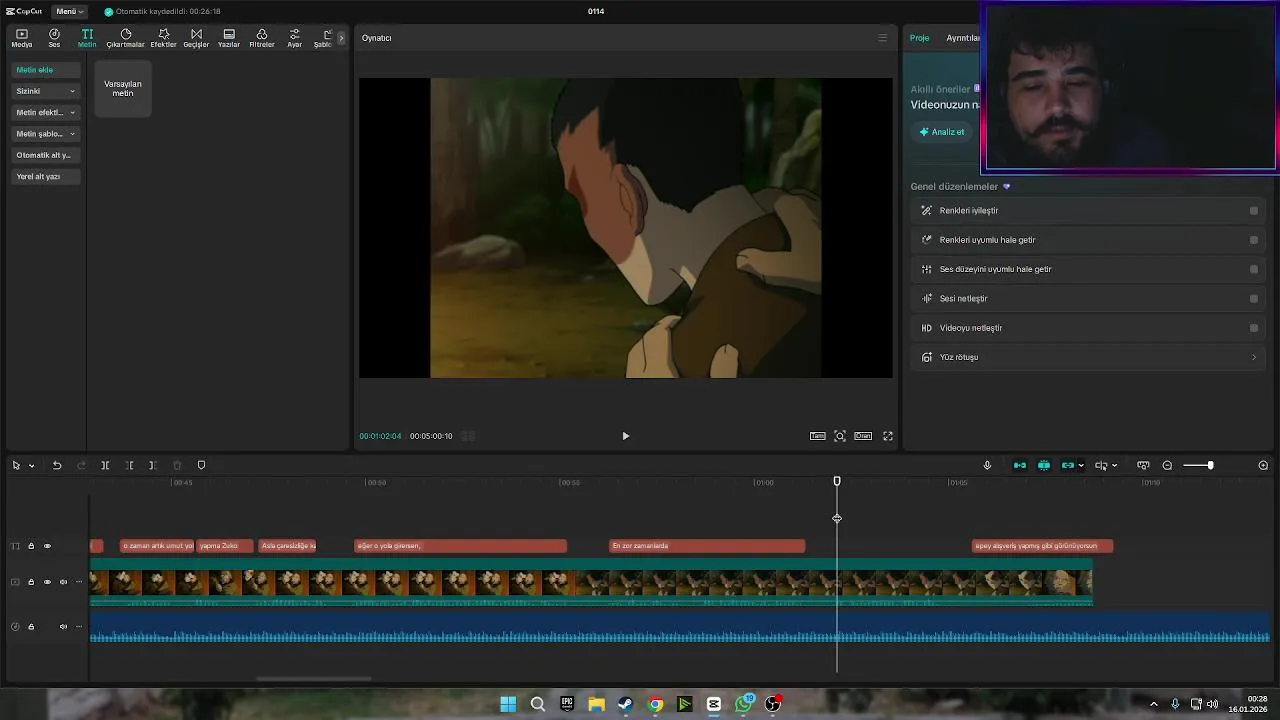Image resolution: width=1280 pixels, height=720 pixels.
Task: Click the microphone record voiceover icon
Action: tap(987, 465)
